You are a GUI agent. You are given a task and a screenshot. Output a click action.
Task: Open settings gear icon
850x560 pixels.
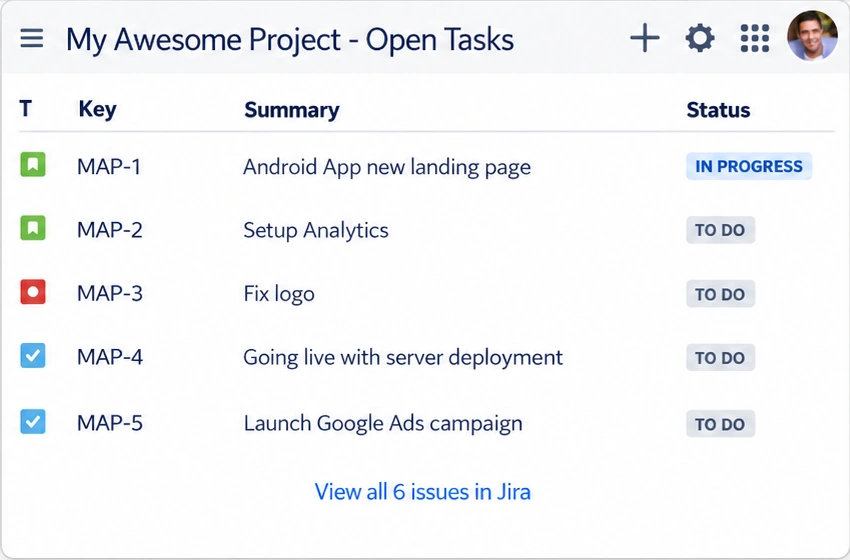point(700,38)
